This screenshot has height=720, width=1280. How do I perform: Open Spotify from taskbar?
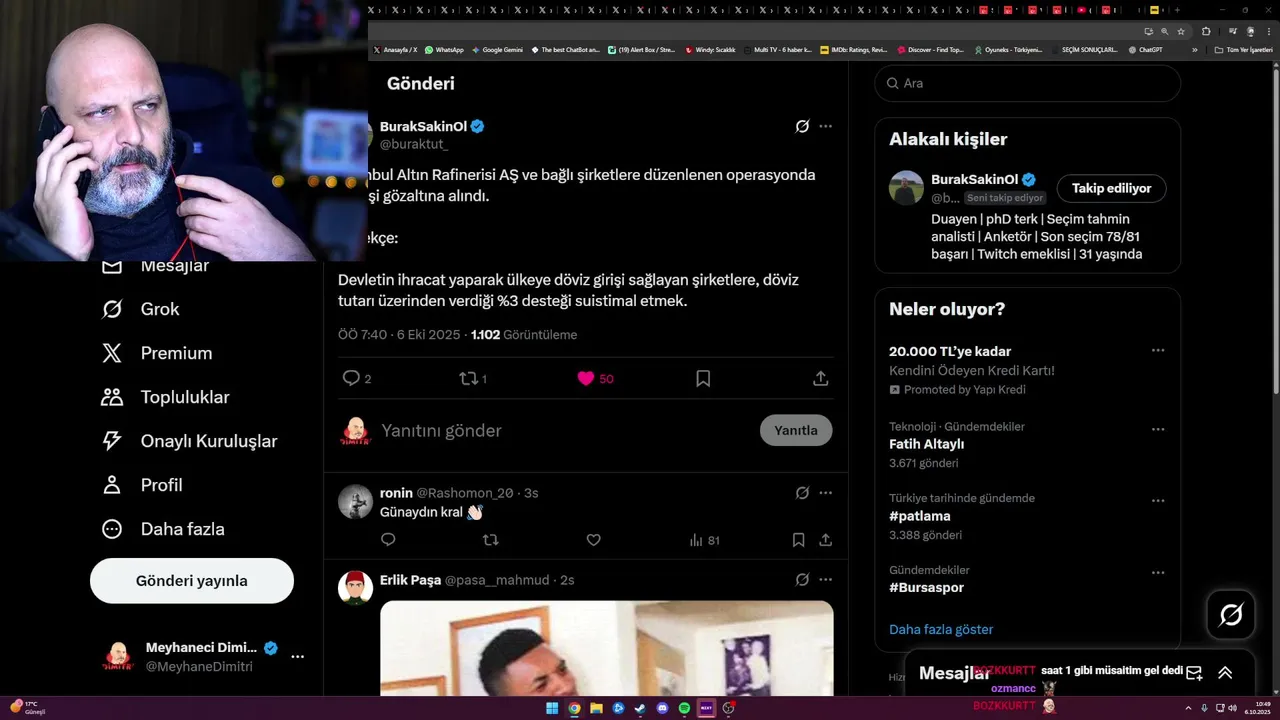click(x=684, y=708)
